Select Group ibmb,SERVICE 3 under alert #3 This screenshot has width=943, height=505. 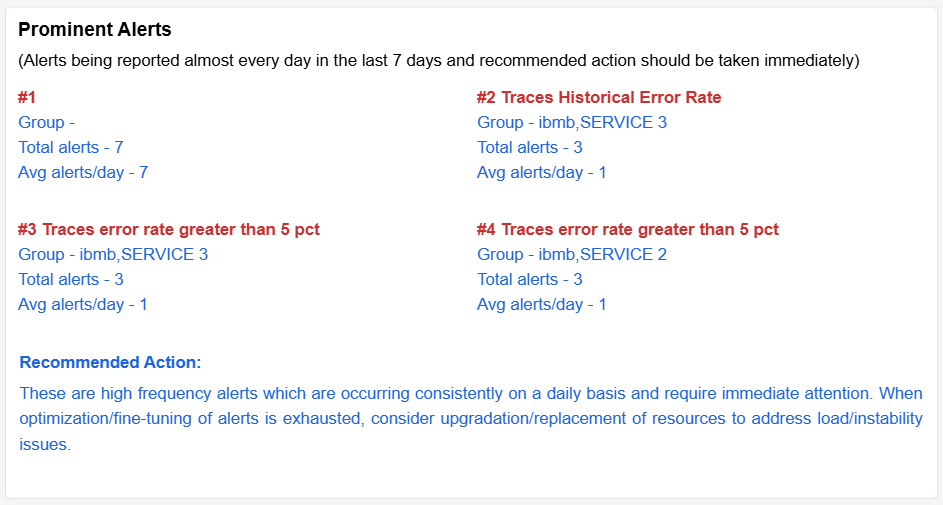(113, 254)
